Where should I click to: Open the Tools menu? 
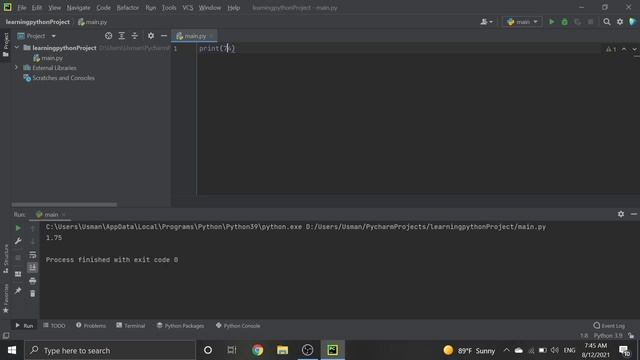[x=169, y=8]
